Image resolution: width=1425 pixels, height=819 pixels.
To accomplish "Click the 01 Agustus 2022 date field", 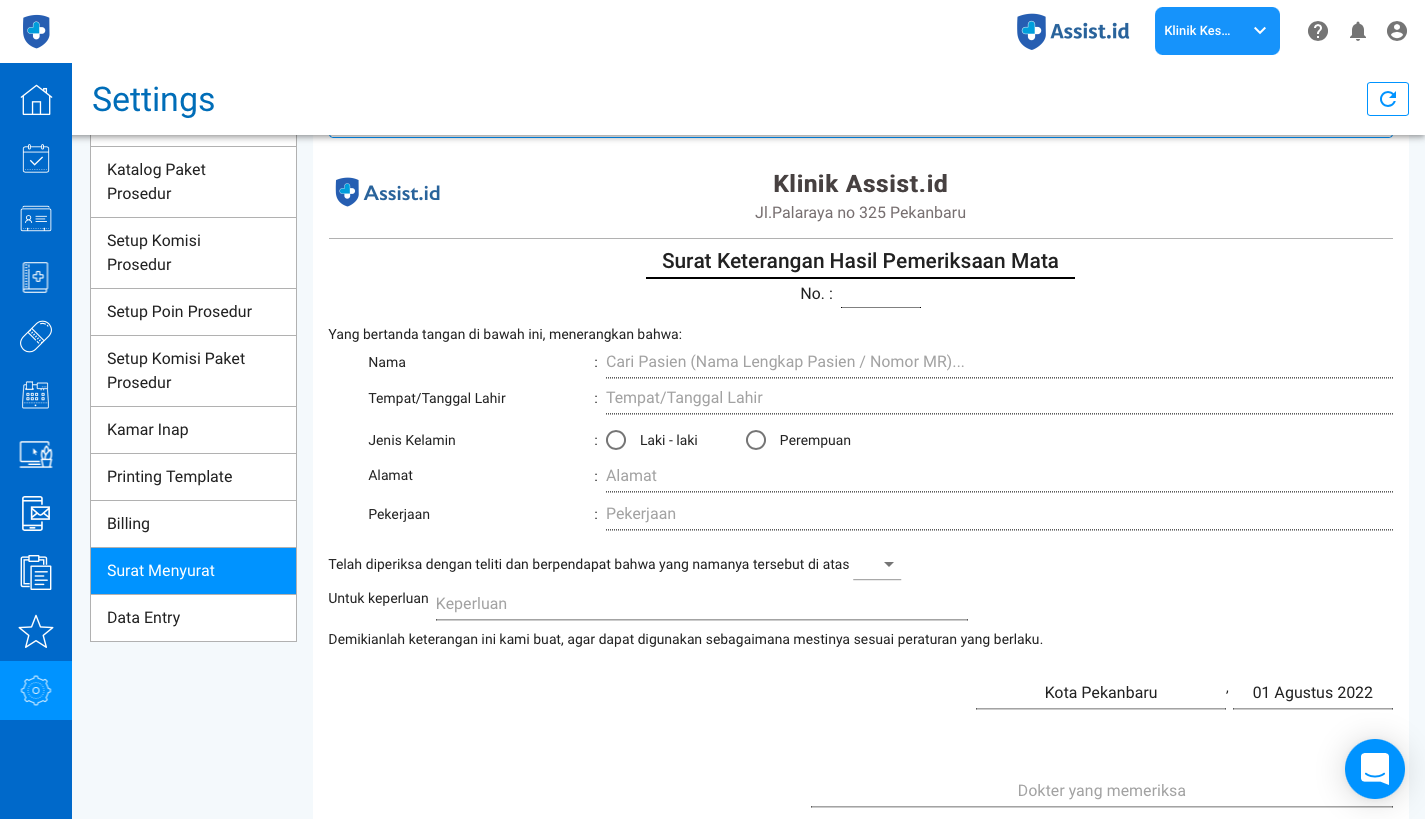I will click(1313, 693).
